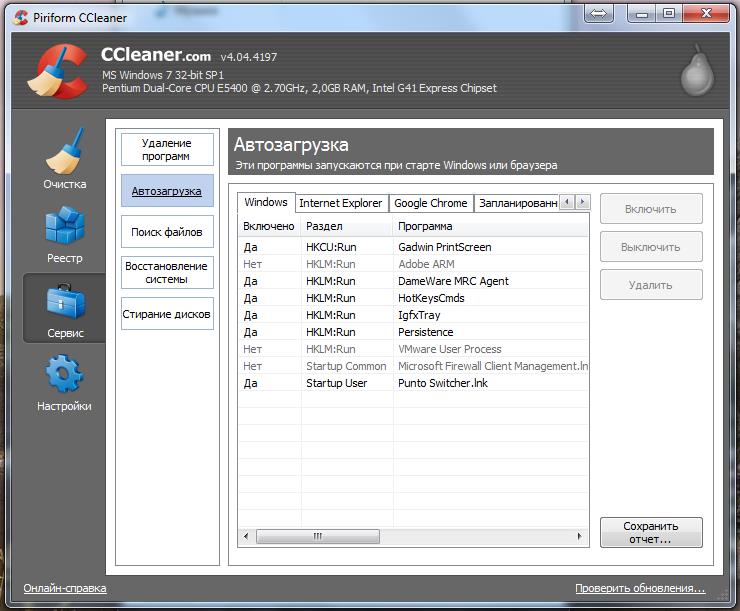
Task: Select the Gadwin PrintScreen entry
Action: (413, 247)
